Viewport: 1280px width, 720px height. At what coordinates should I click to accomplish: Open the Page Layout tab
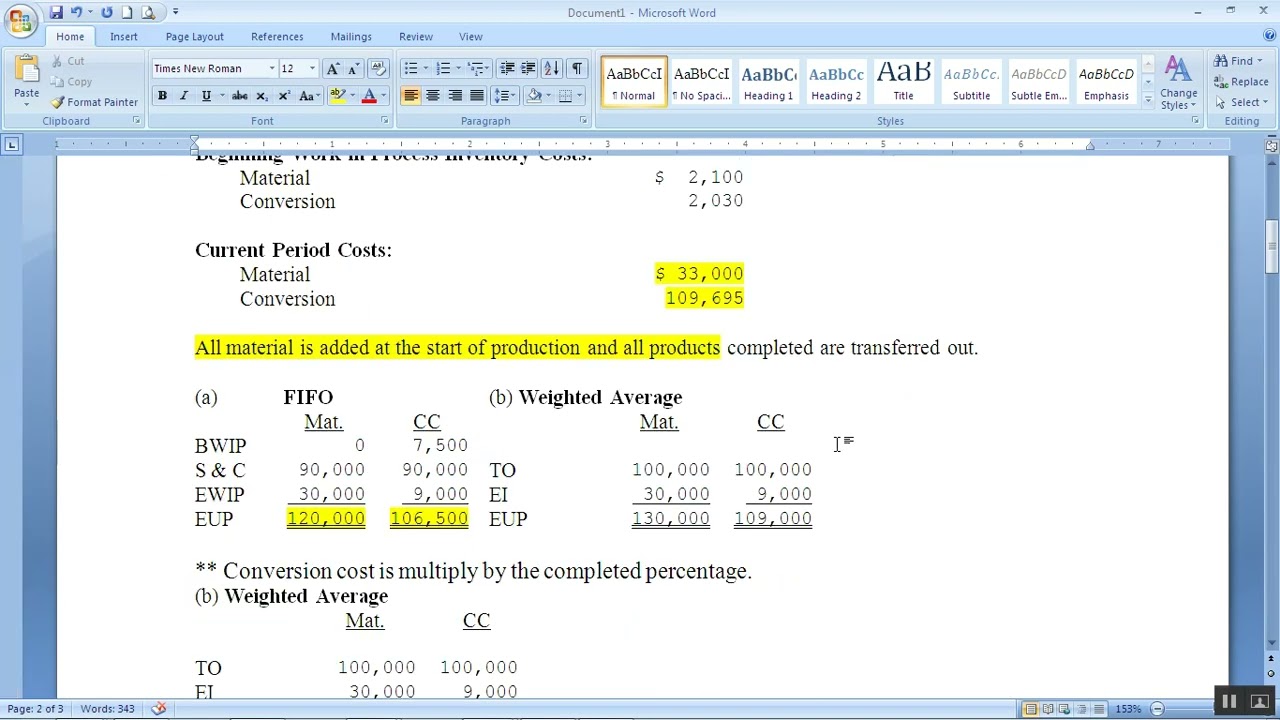click(x=195, y=37)
